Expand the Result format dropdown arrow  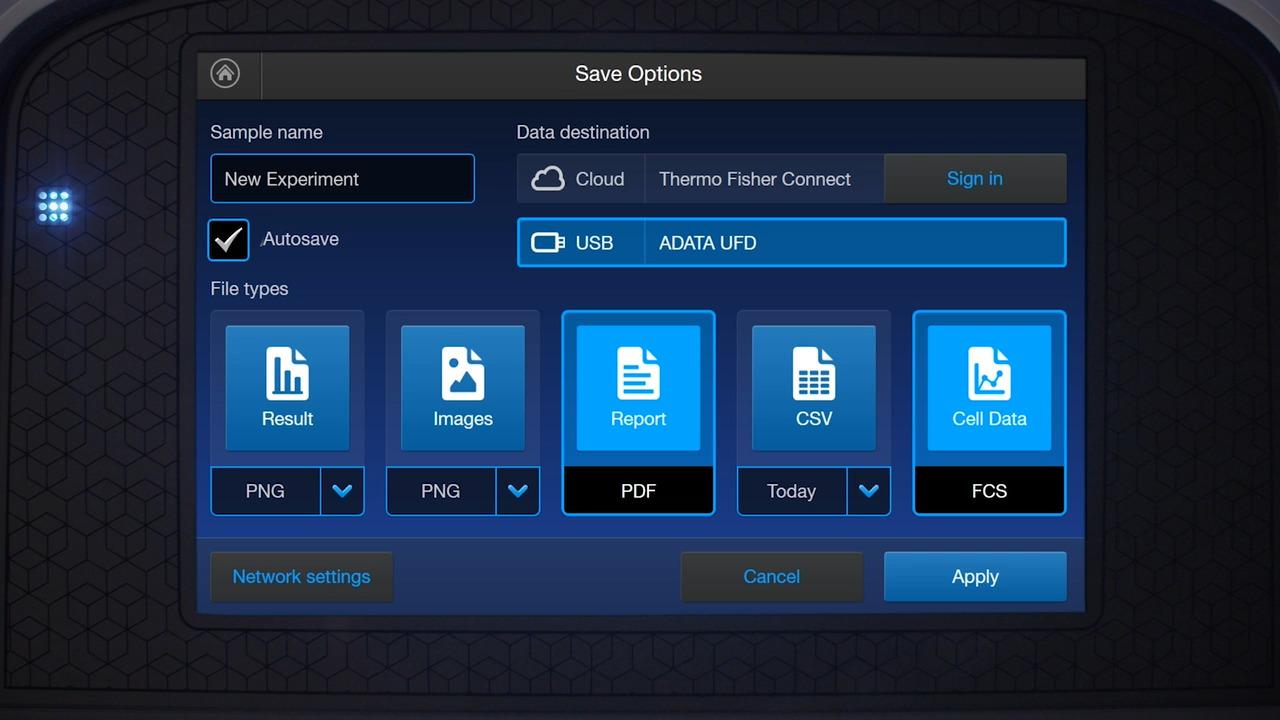[x=342, y=491]
